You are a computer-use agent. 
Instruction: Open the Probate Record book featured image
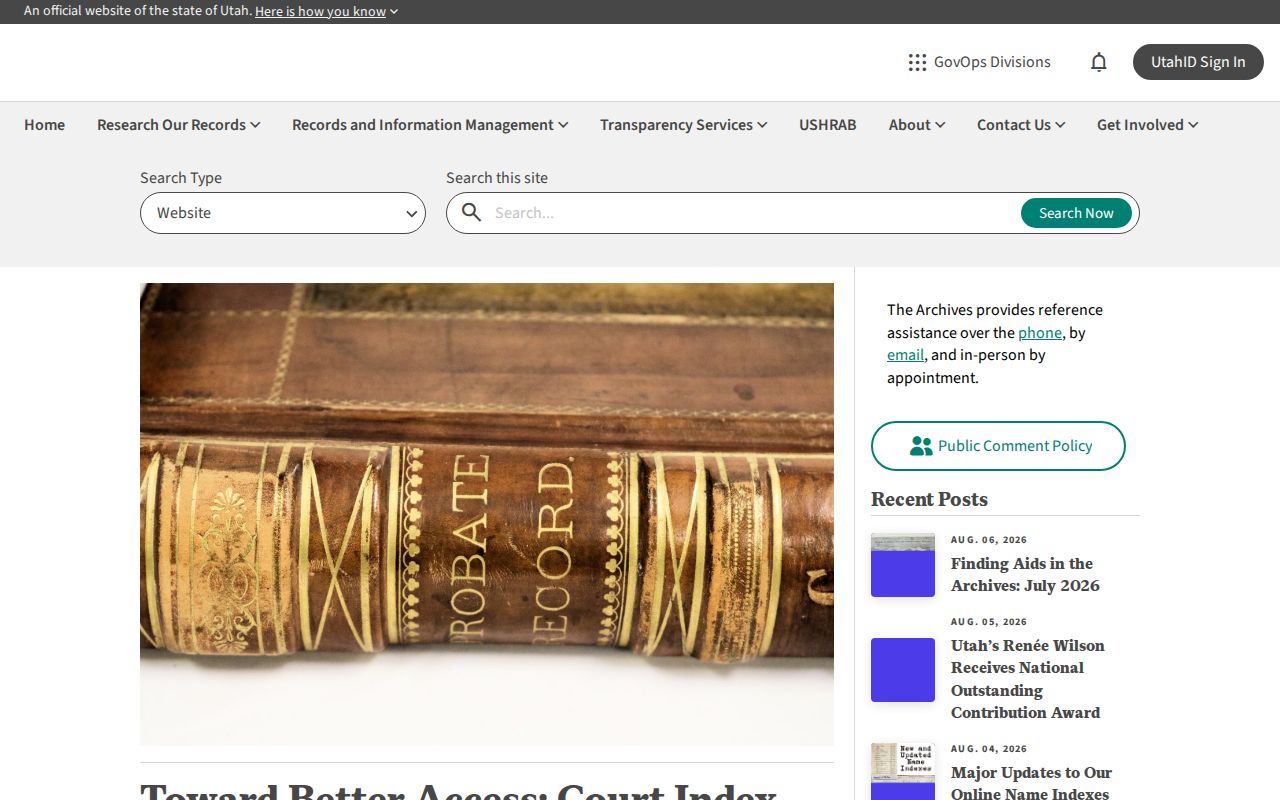(487, 514)
